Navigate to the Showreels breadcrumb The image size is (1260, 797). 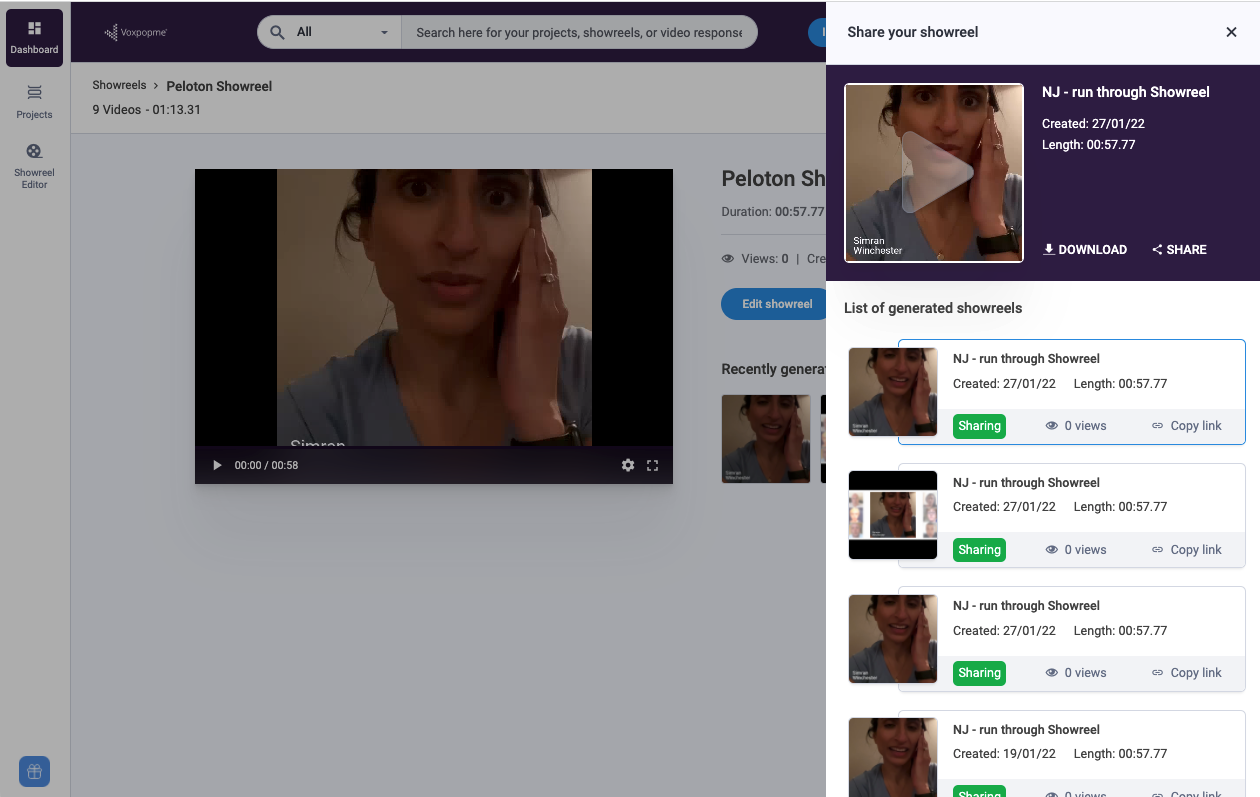120,86
